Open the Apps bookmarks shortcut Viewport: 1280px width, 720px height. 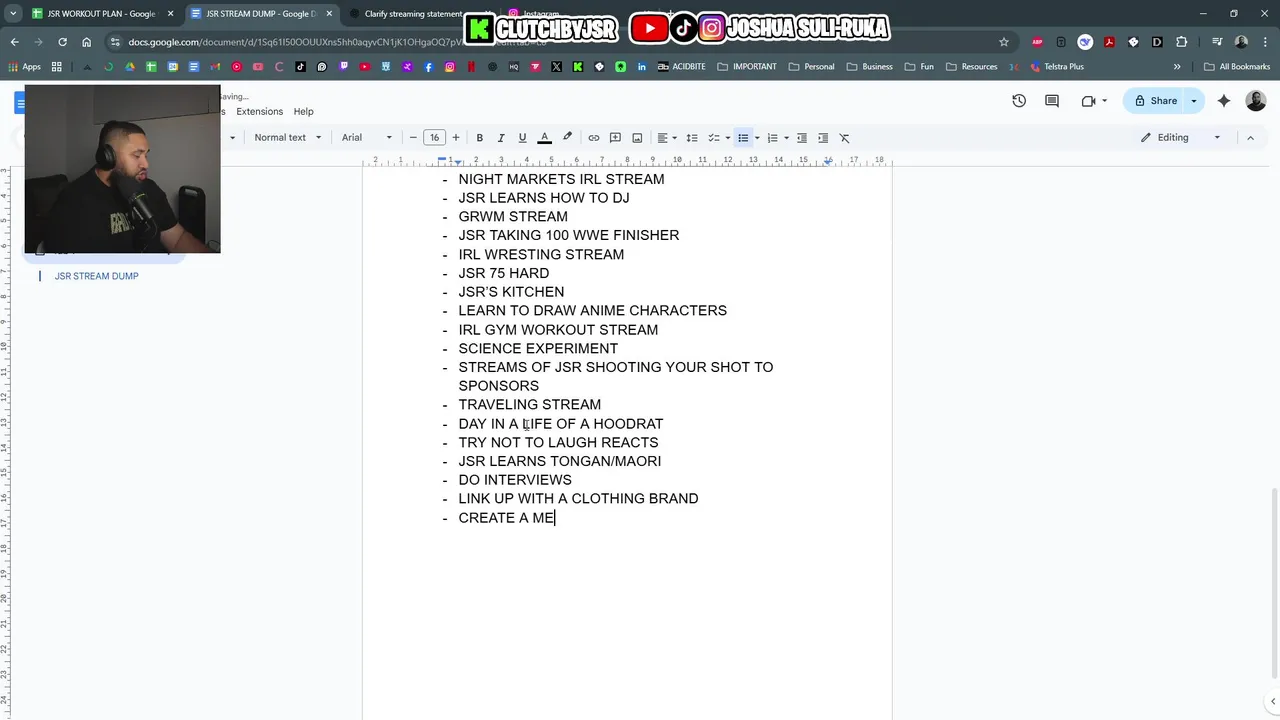[25, 67]
